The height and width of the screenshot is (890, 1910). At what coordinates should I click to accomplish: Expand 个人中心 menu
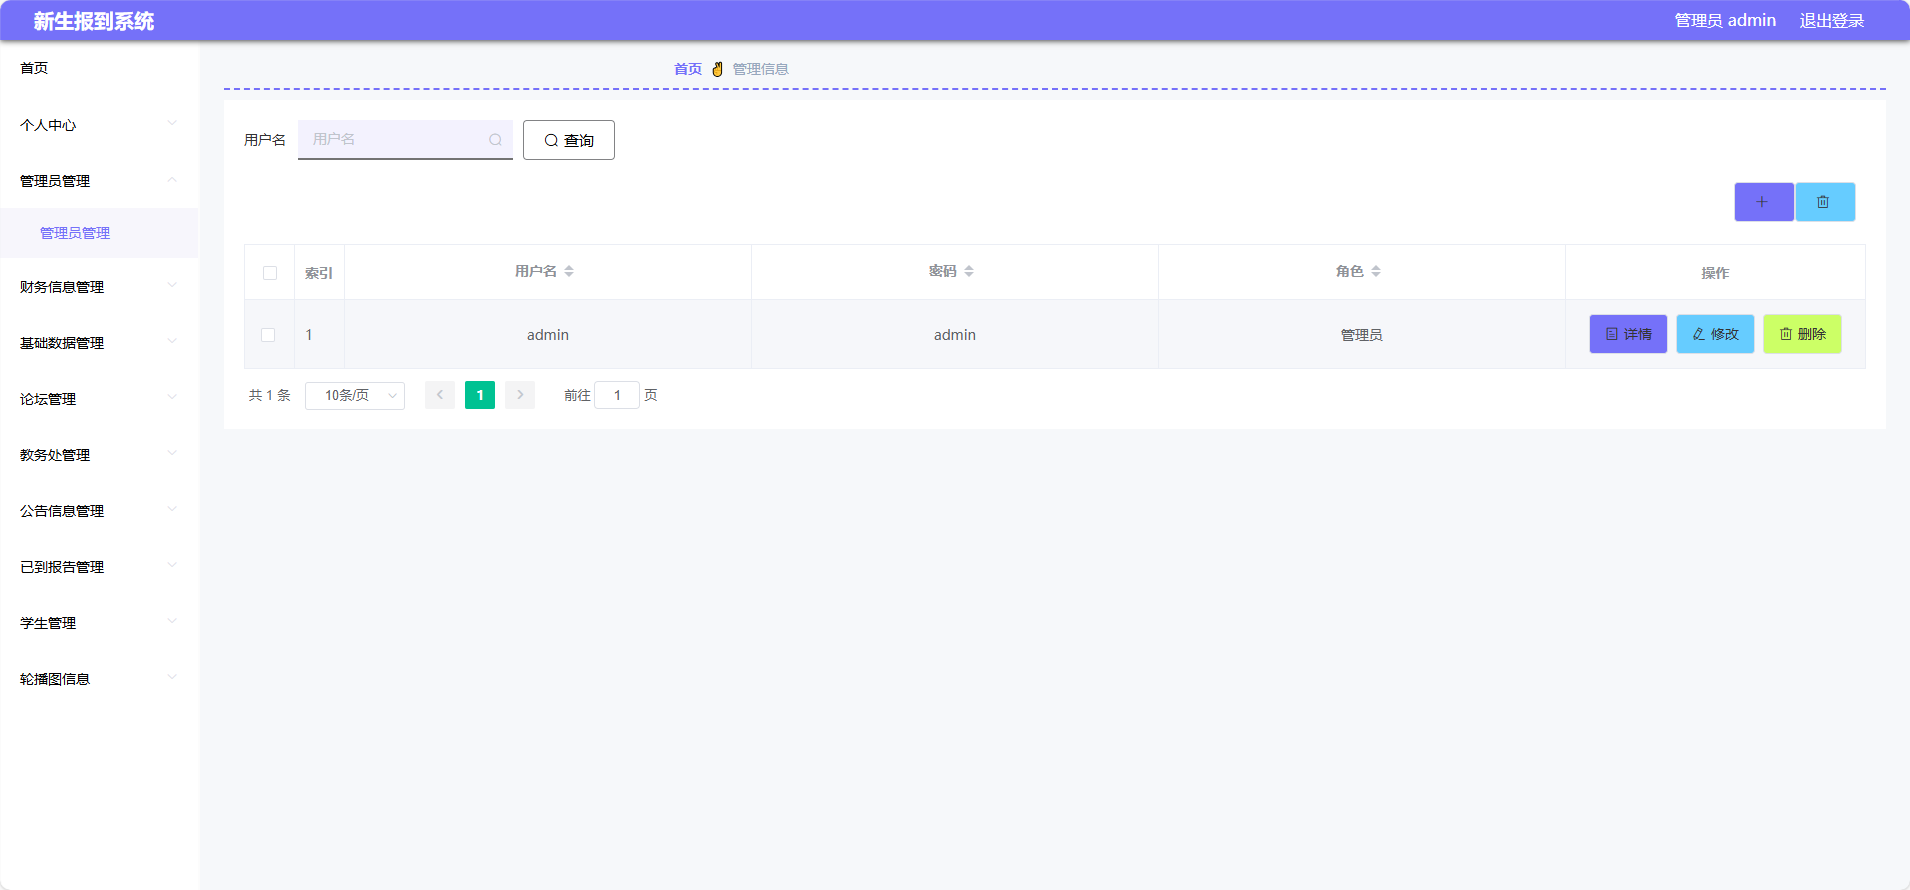99,125
